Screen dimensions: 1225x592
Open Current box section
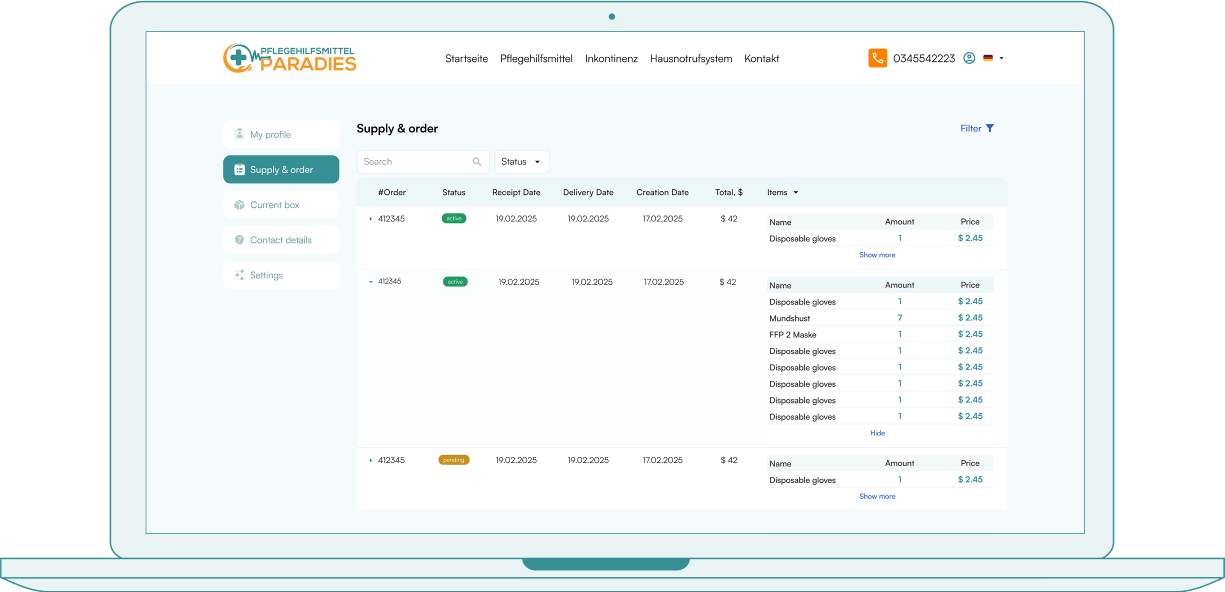point(281,205)
